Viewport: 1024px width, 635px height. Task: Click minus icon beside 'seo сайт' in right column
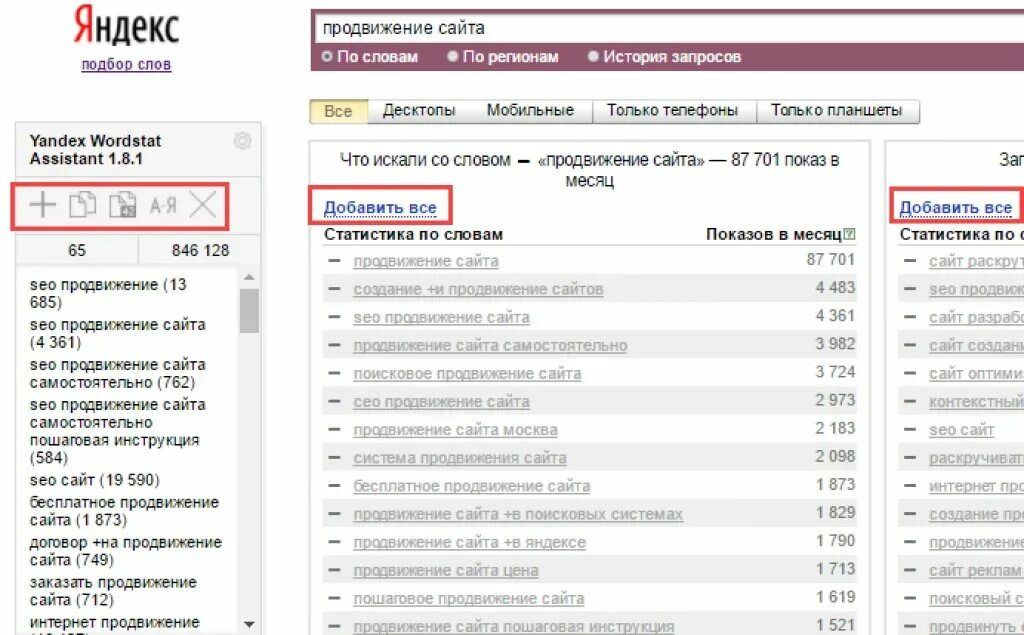[910, 429]
